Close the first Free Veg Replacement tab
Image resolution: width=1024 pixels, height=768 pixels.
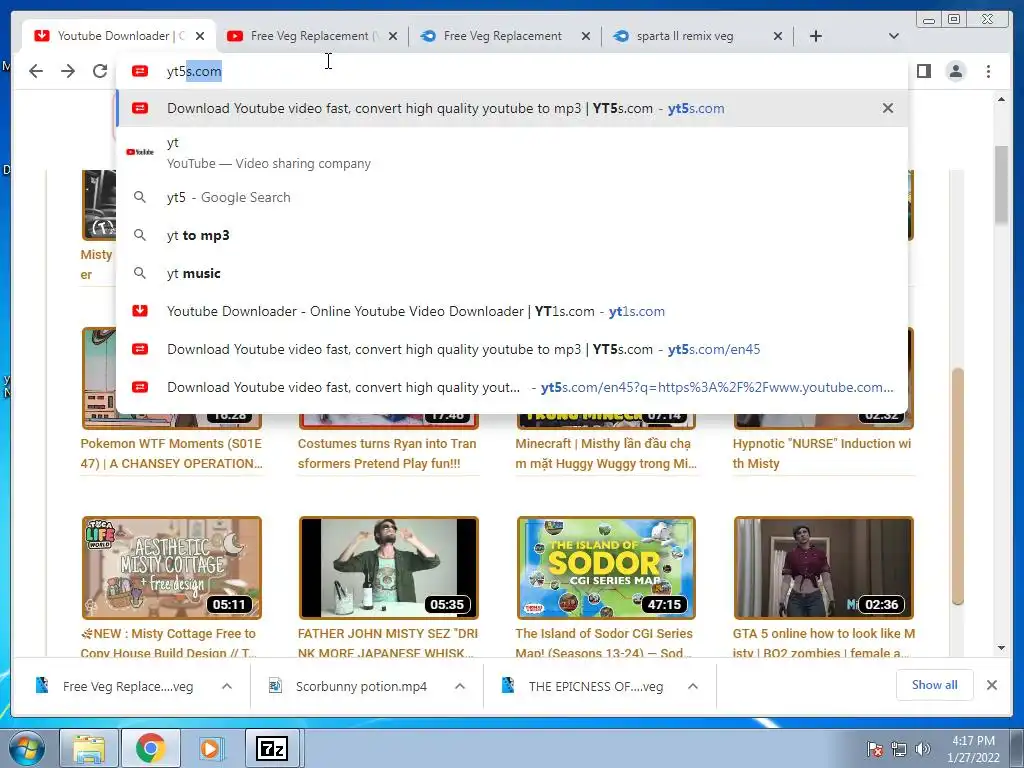(x=392, y=36)
